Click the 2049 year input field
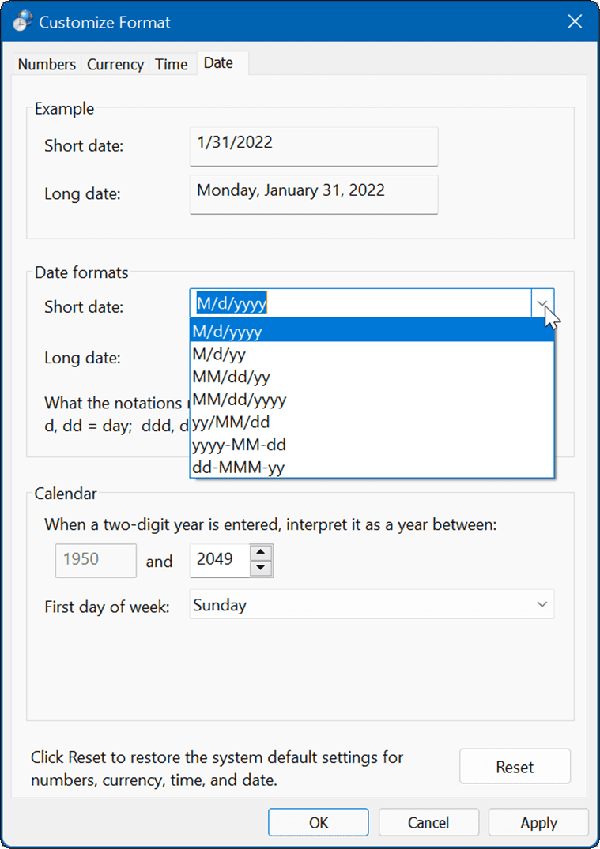The image size is (600, 849). click(x=218, y=560)
